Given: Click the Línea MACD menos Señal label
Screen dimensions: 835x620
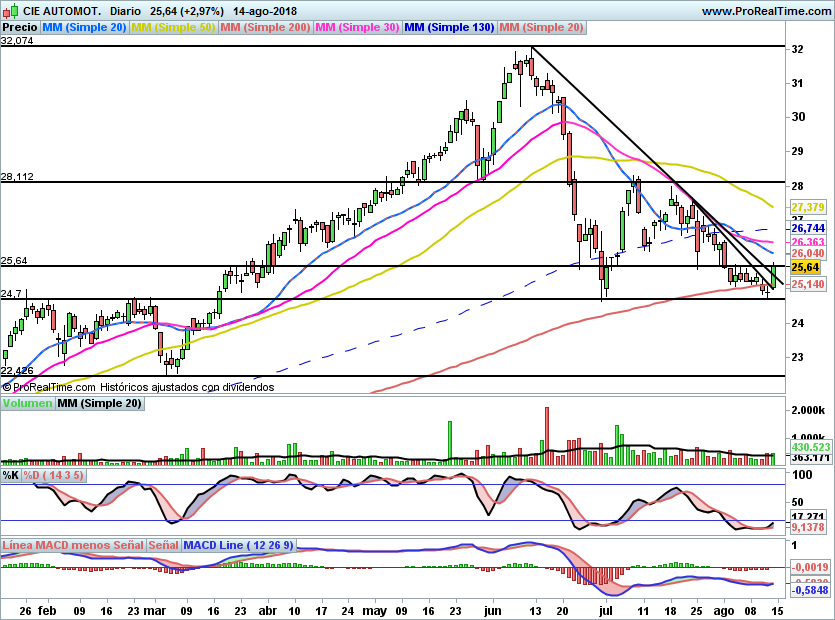Looking at the screenshot, I should (73, 545).
